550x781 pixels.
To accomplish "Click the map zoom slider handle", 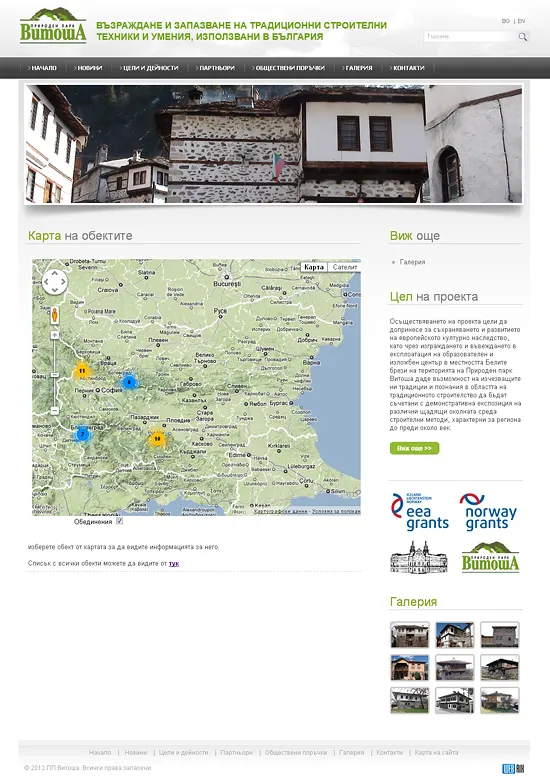I will click(55, 375).
